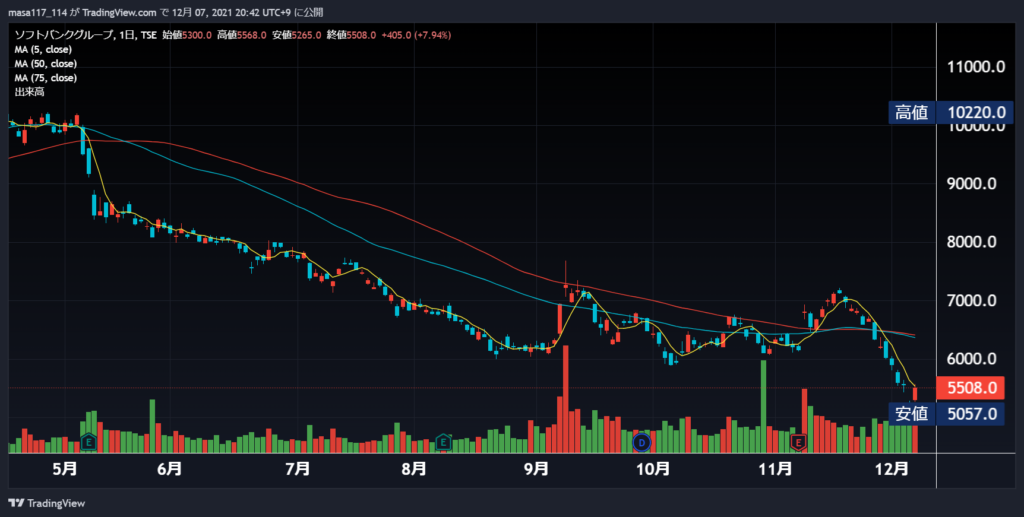Click the 5057.0 low price label
The width and height of the screenshot is (1024, 517).
click(x=972, y=413)
